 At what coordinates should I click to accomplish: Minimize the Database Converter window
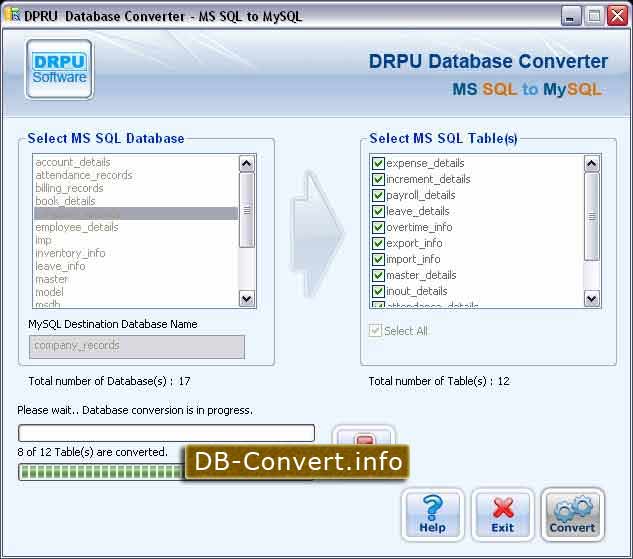point(571,17)
